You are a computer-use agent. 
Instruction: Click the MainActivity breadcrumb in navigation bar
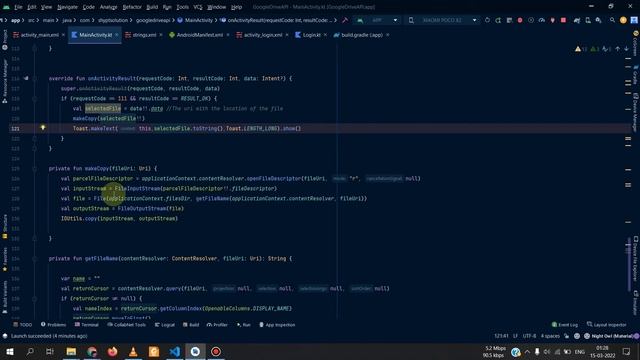point(195,20)
